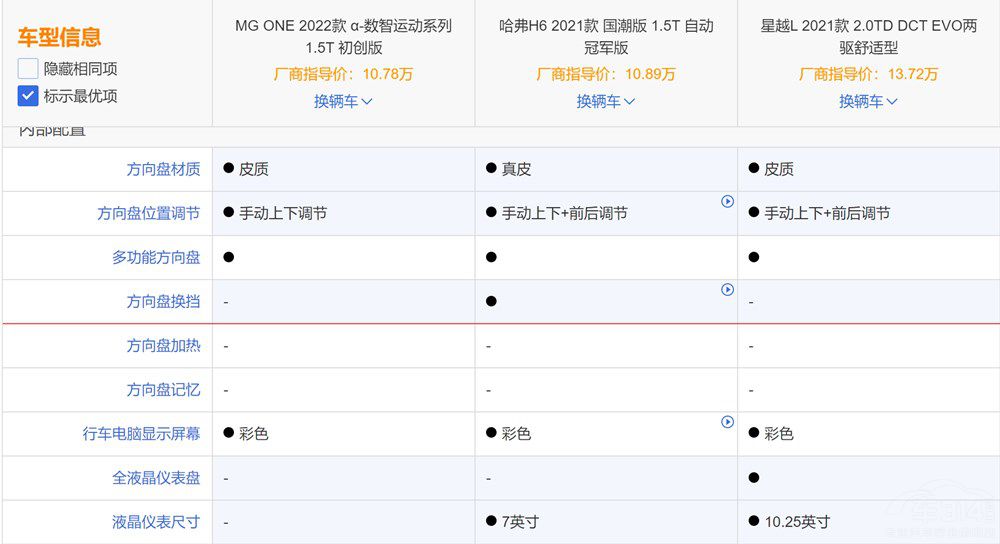Click the 全液晶仪表盘 row label
1000x544 pixels.
[x=156, y=478]
